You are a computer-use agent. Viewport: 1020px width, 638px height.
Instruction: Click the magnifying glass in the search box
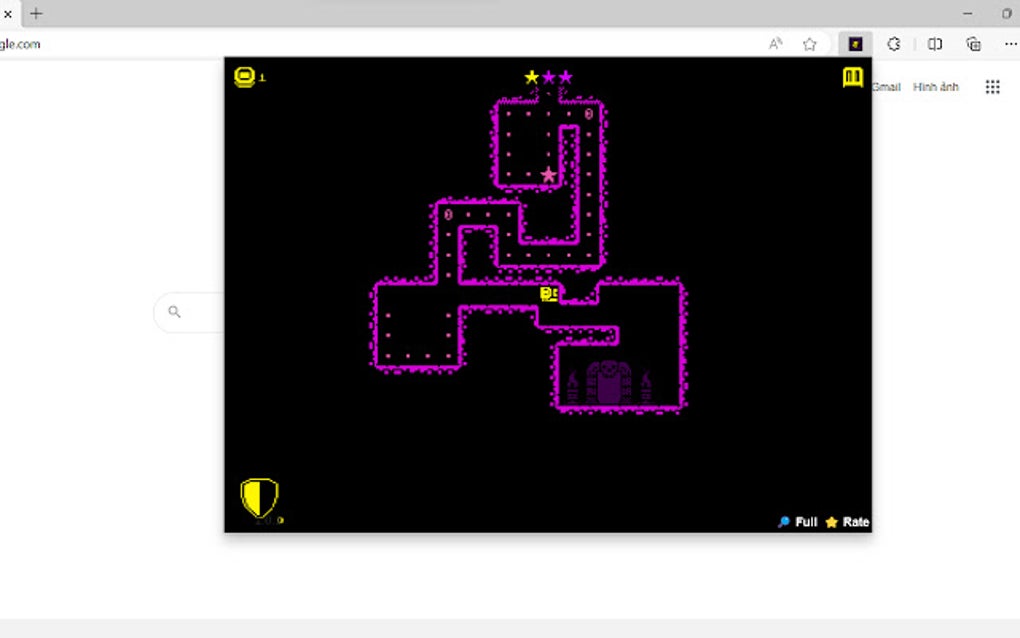(x=175, y=311)
